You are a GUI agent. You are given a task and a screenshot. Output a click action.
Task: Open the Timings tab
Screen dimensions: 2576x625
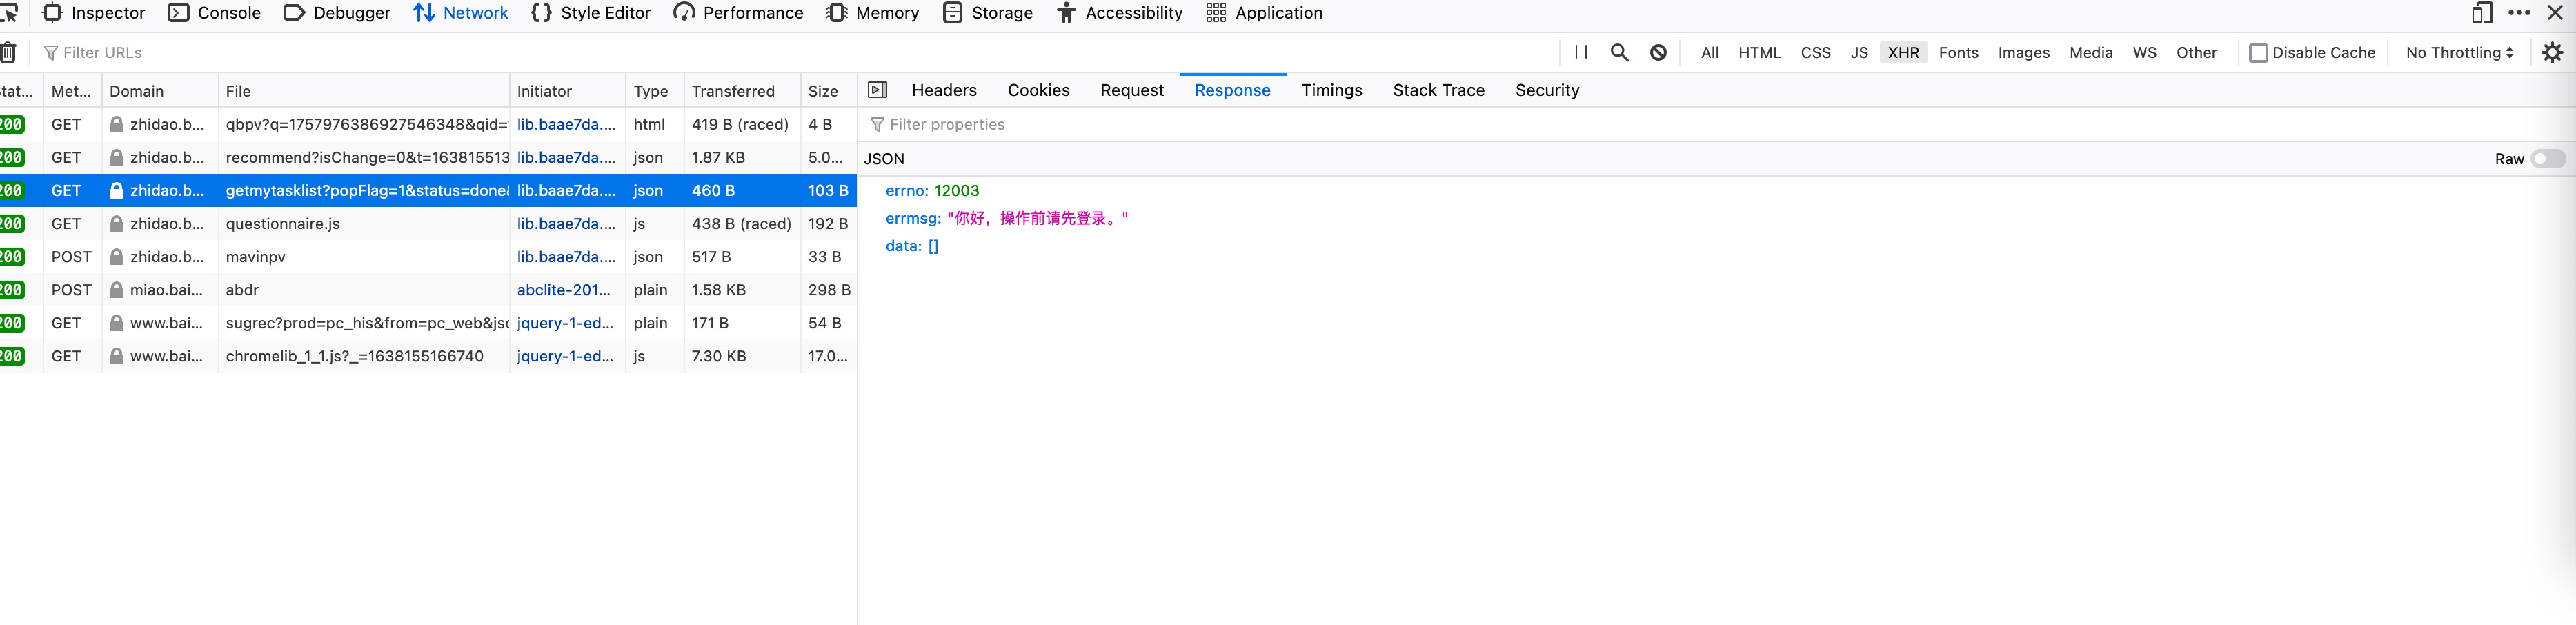1332,90
